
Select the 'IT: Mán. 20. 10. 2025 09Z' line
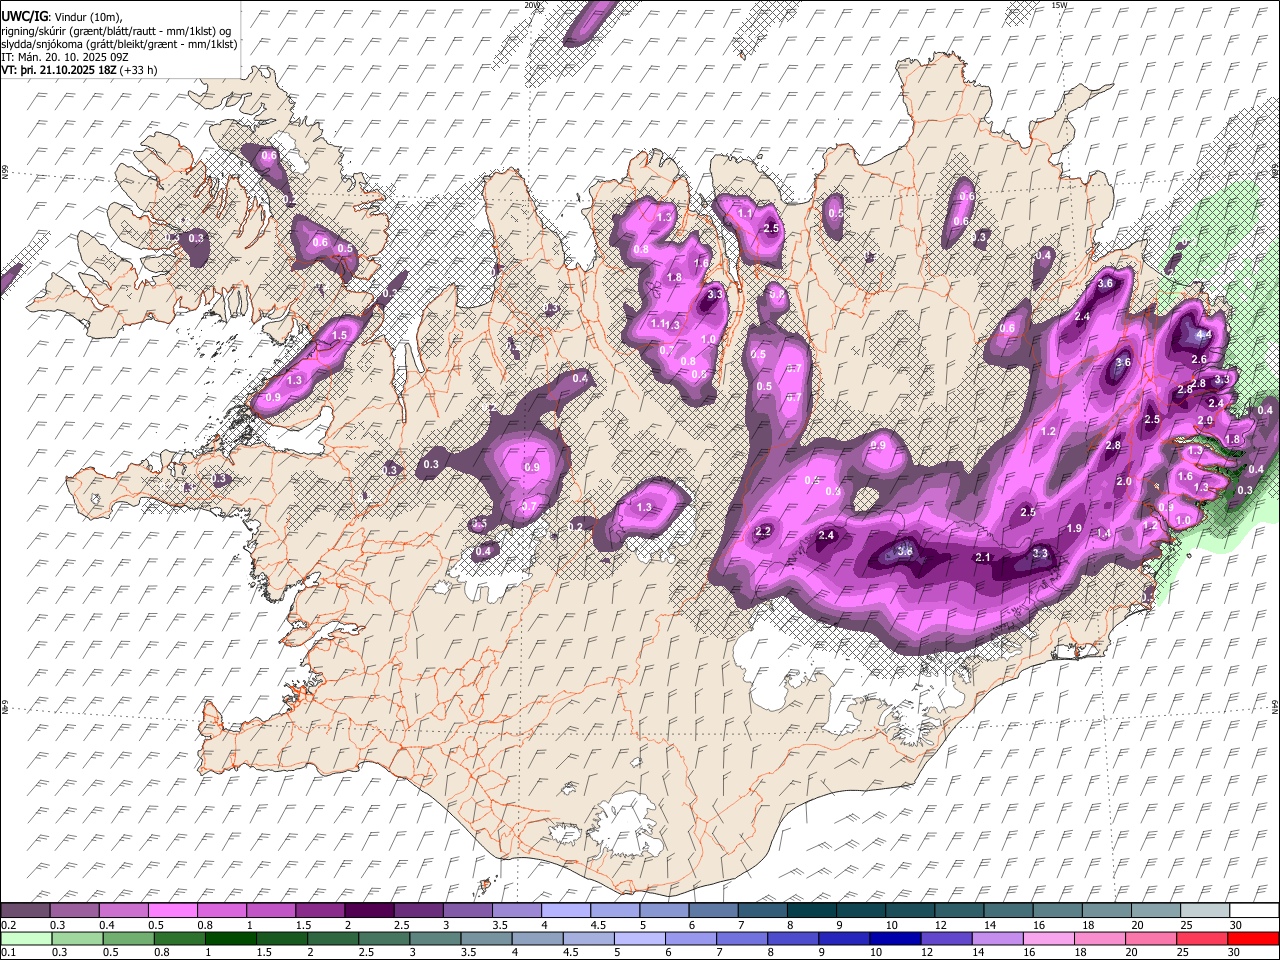[x=64, y=57]
